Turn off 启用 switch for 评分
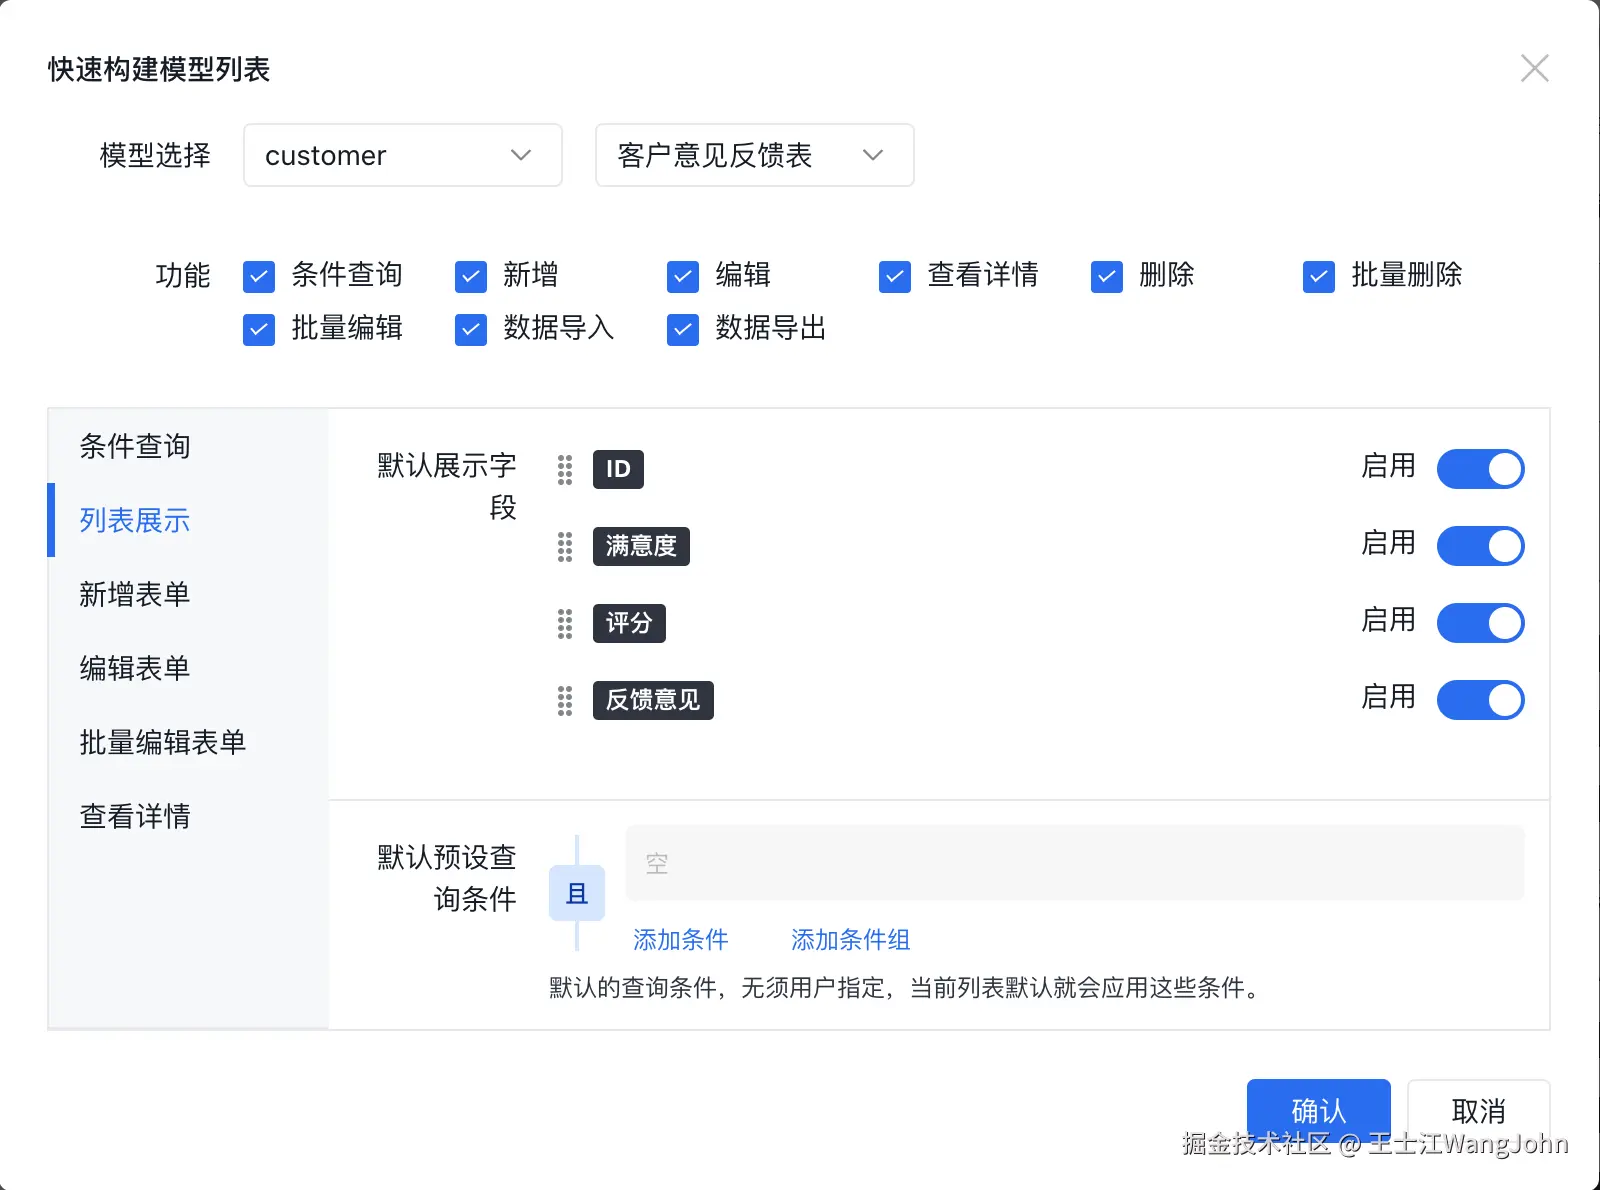The image size is (1600, 1190). pos(1481,623)
